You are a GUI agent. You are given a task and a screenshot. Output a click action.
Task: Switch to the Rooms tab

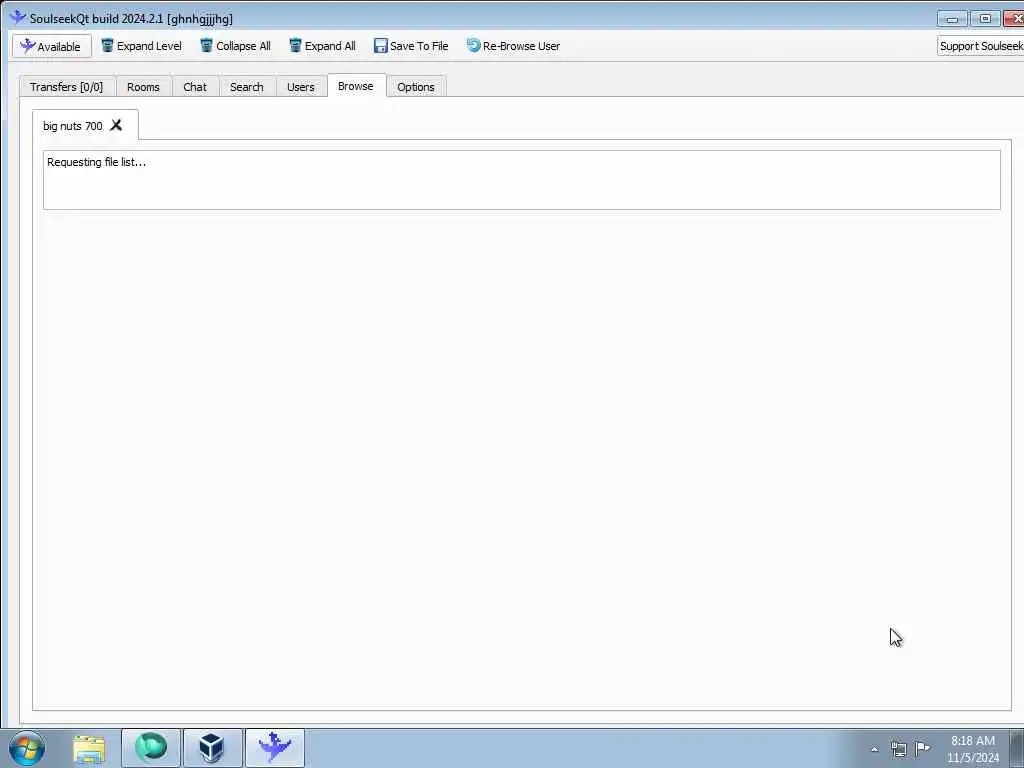tap(144, 87)
